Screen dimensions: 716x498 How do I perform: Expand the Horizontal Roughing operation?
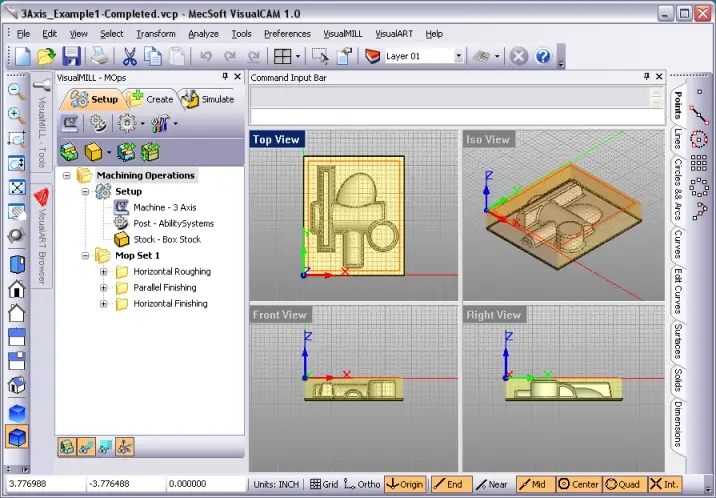coord(104,272)
